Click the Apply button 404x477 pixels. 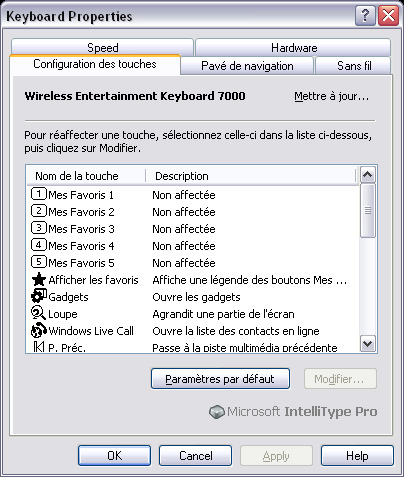tap(276, 456)
